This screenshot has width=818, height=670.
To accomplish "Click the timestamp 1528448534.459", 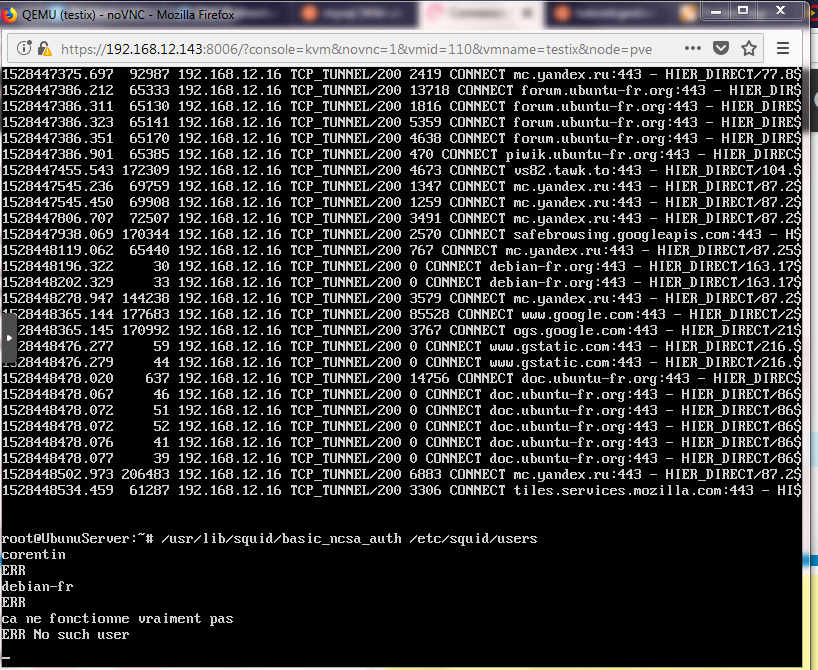I will (58, 490).
